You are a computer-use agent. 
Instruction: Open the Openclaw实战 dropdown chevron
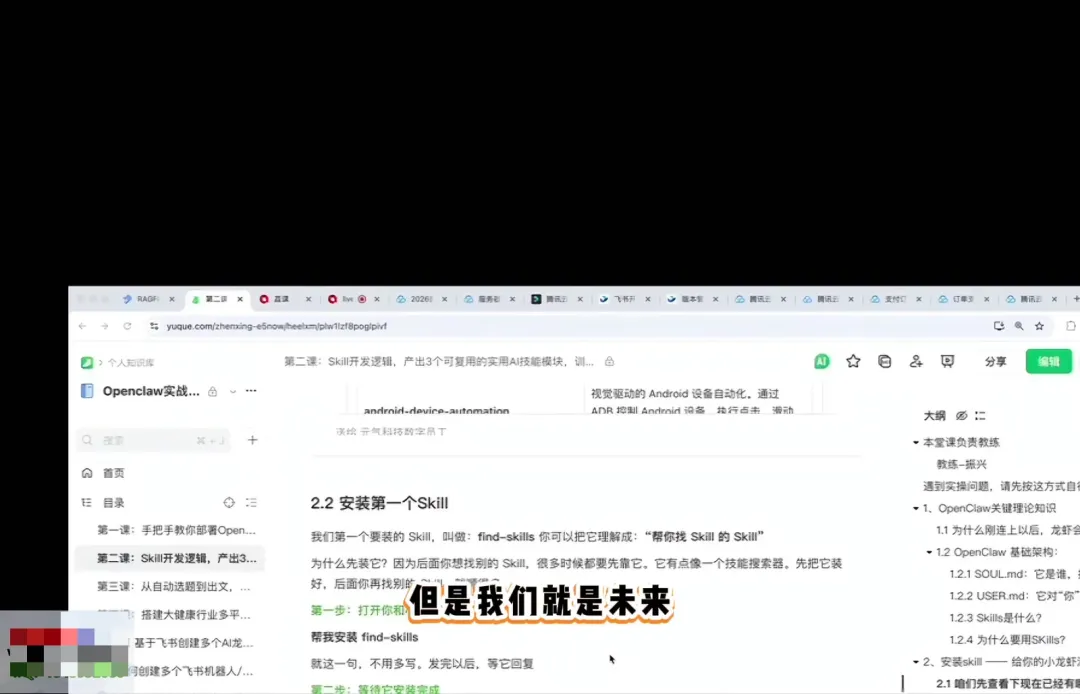tap(233, 392)
